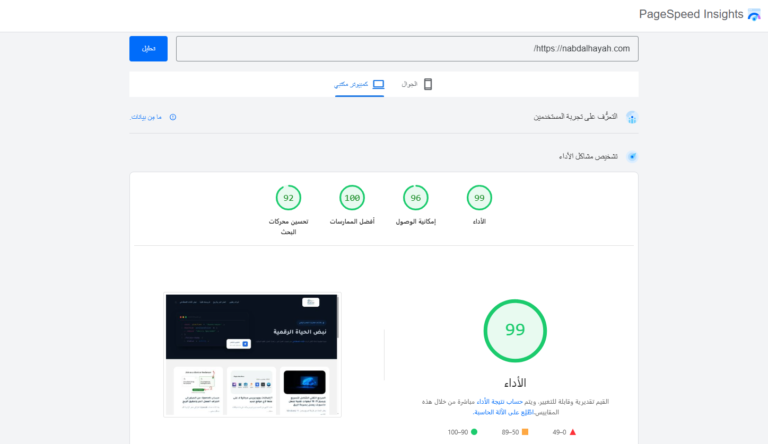This screenshot has width=768, height=444.
Task: Click the orange square 50–89 legend icon
Action: [525, 432]
